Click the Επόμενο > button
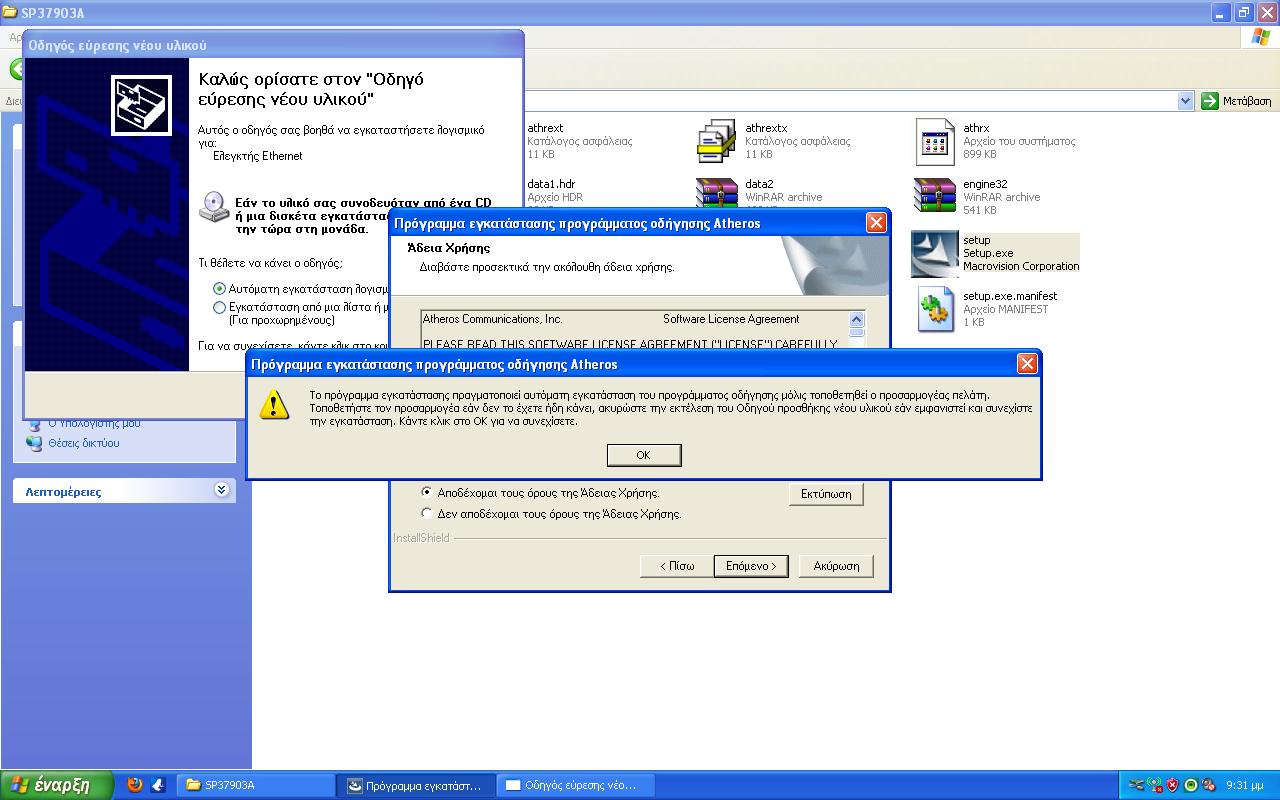Screen dimensions: 1280x800 [751, 566]
